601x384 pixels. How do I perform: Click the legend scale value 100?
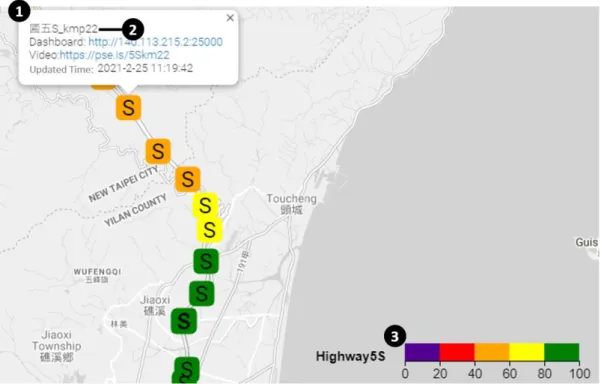click(x=580, y=373)
